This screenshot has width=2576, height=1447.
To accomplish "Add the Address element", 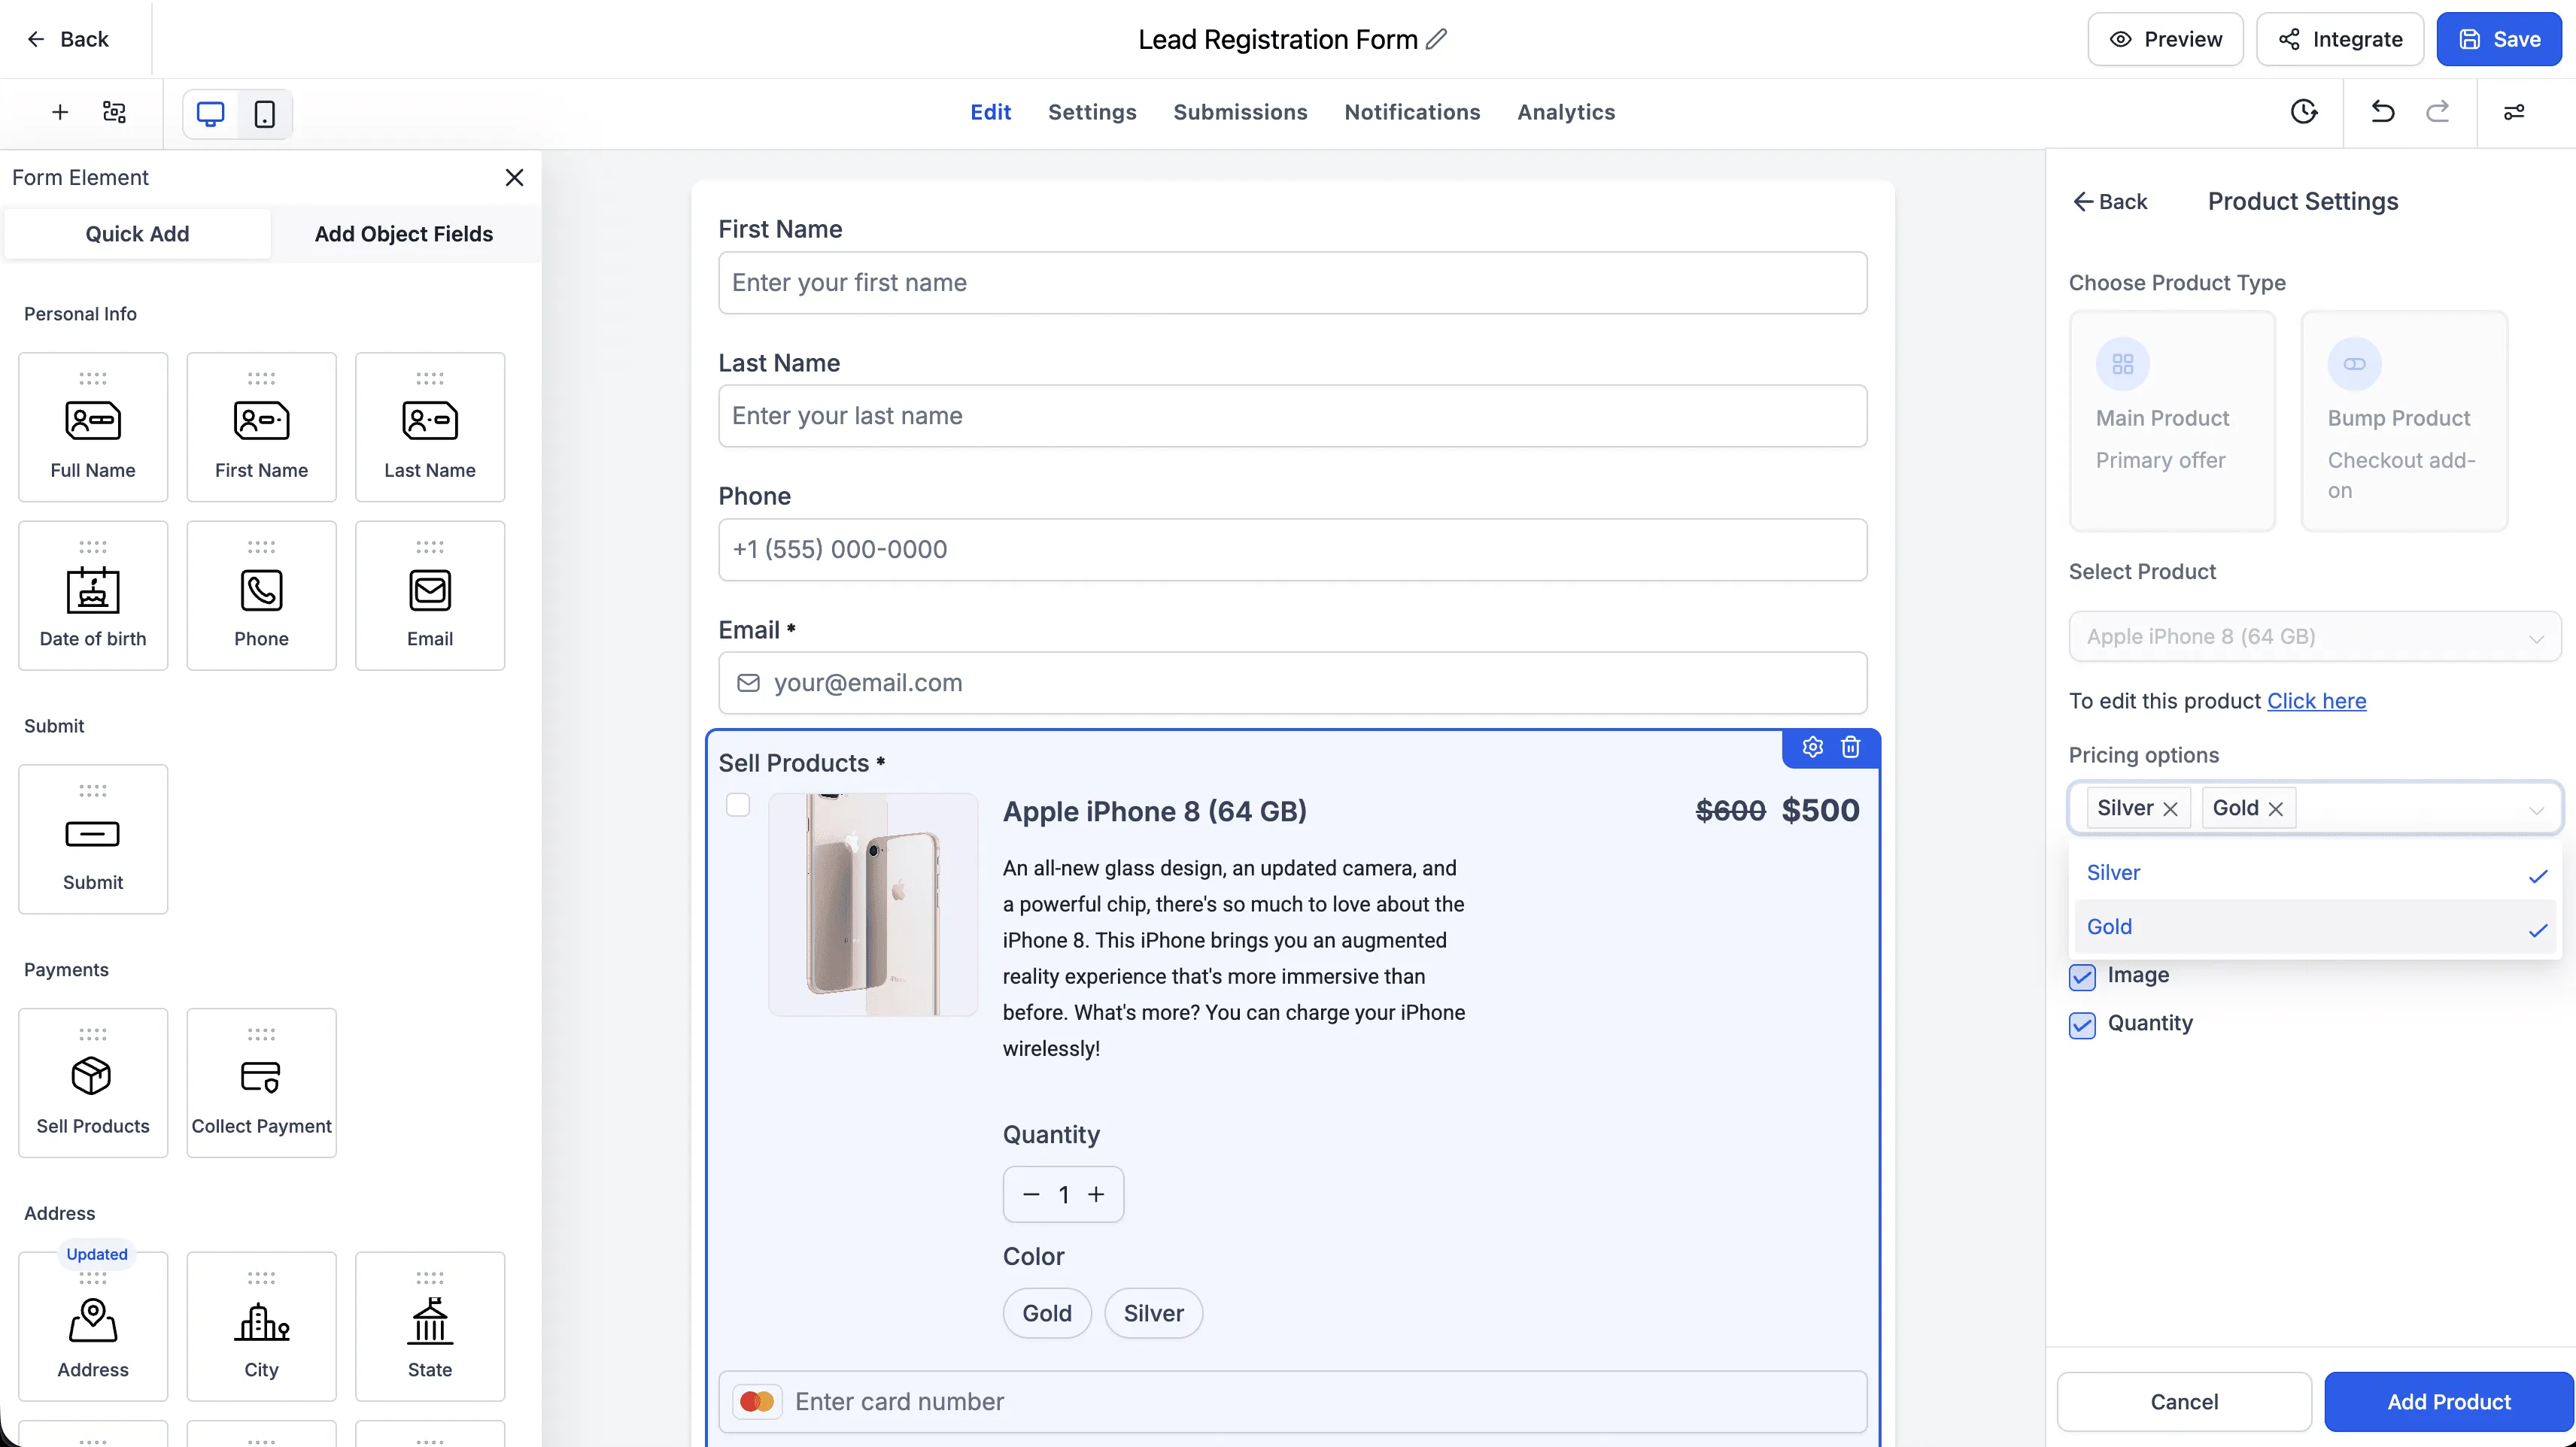I will click(93, 1326).
